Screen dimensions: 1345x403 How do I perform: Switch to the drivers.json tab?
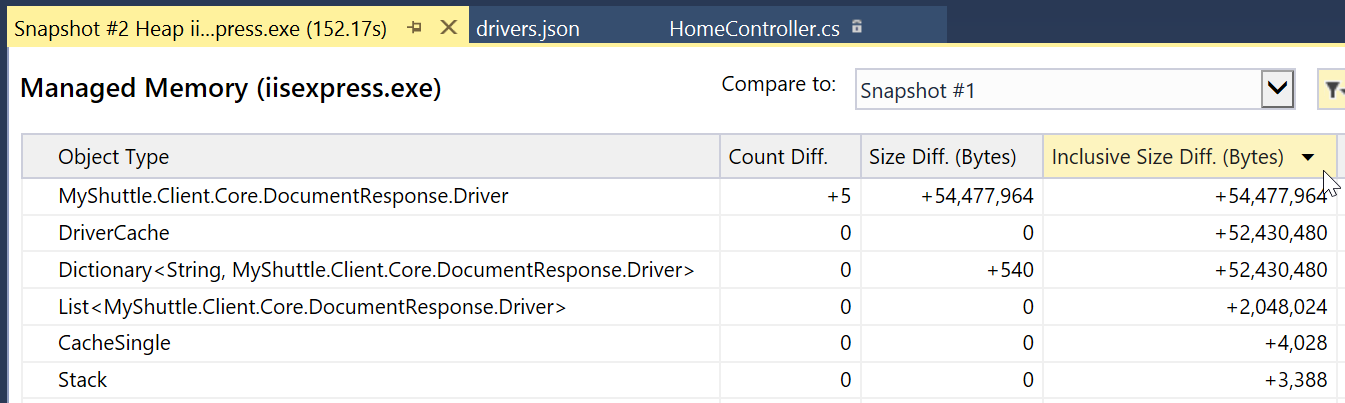(528, 29)
